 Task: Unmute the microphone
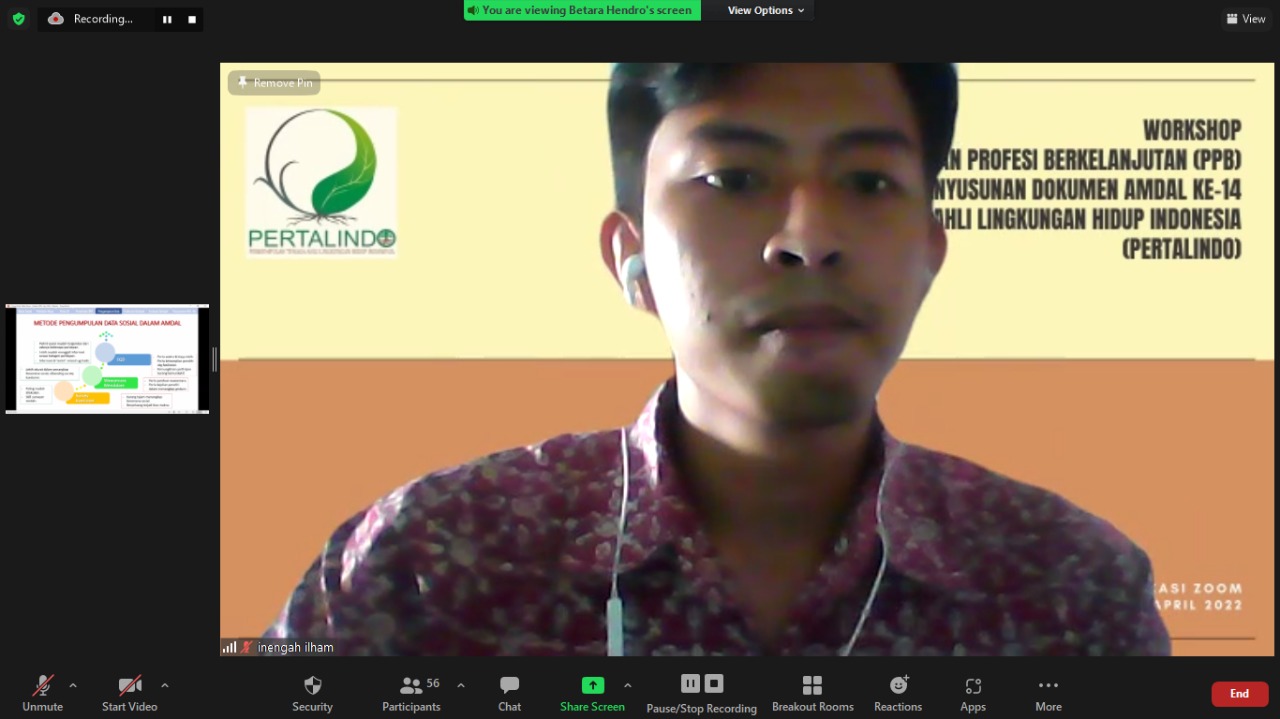coord(42,693)
